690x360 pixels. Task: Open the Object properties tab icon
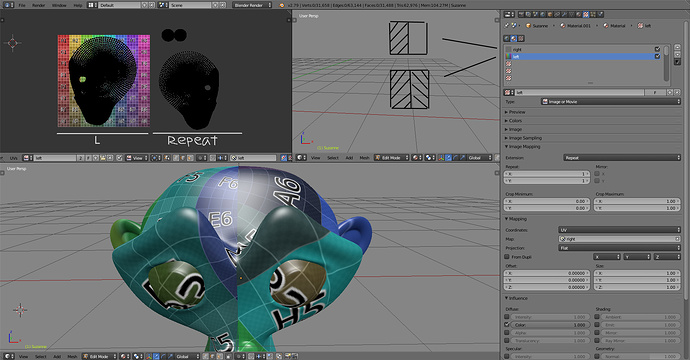[x=550, y=14]
